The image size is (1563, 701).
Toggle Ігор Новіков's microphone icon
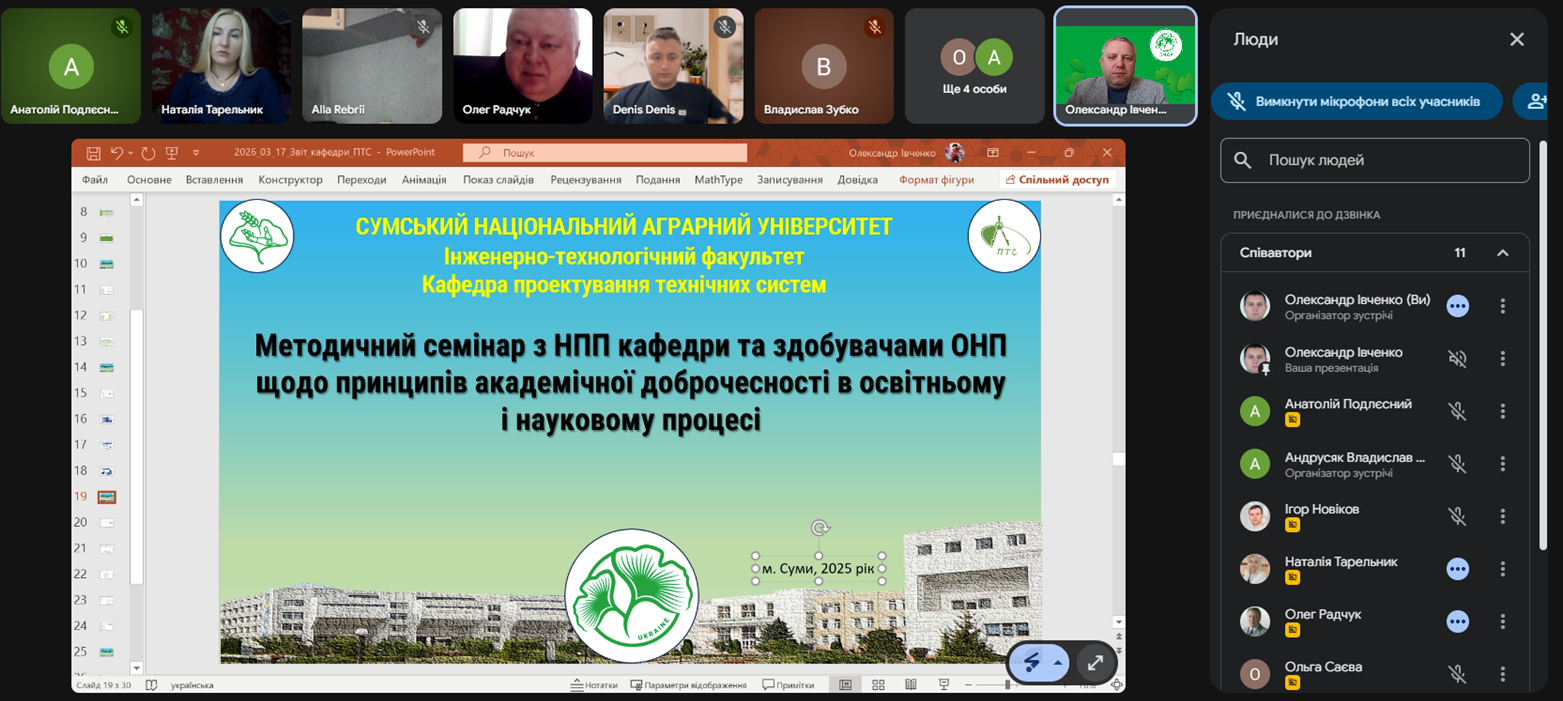(1457, 516)
